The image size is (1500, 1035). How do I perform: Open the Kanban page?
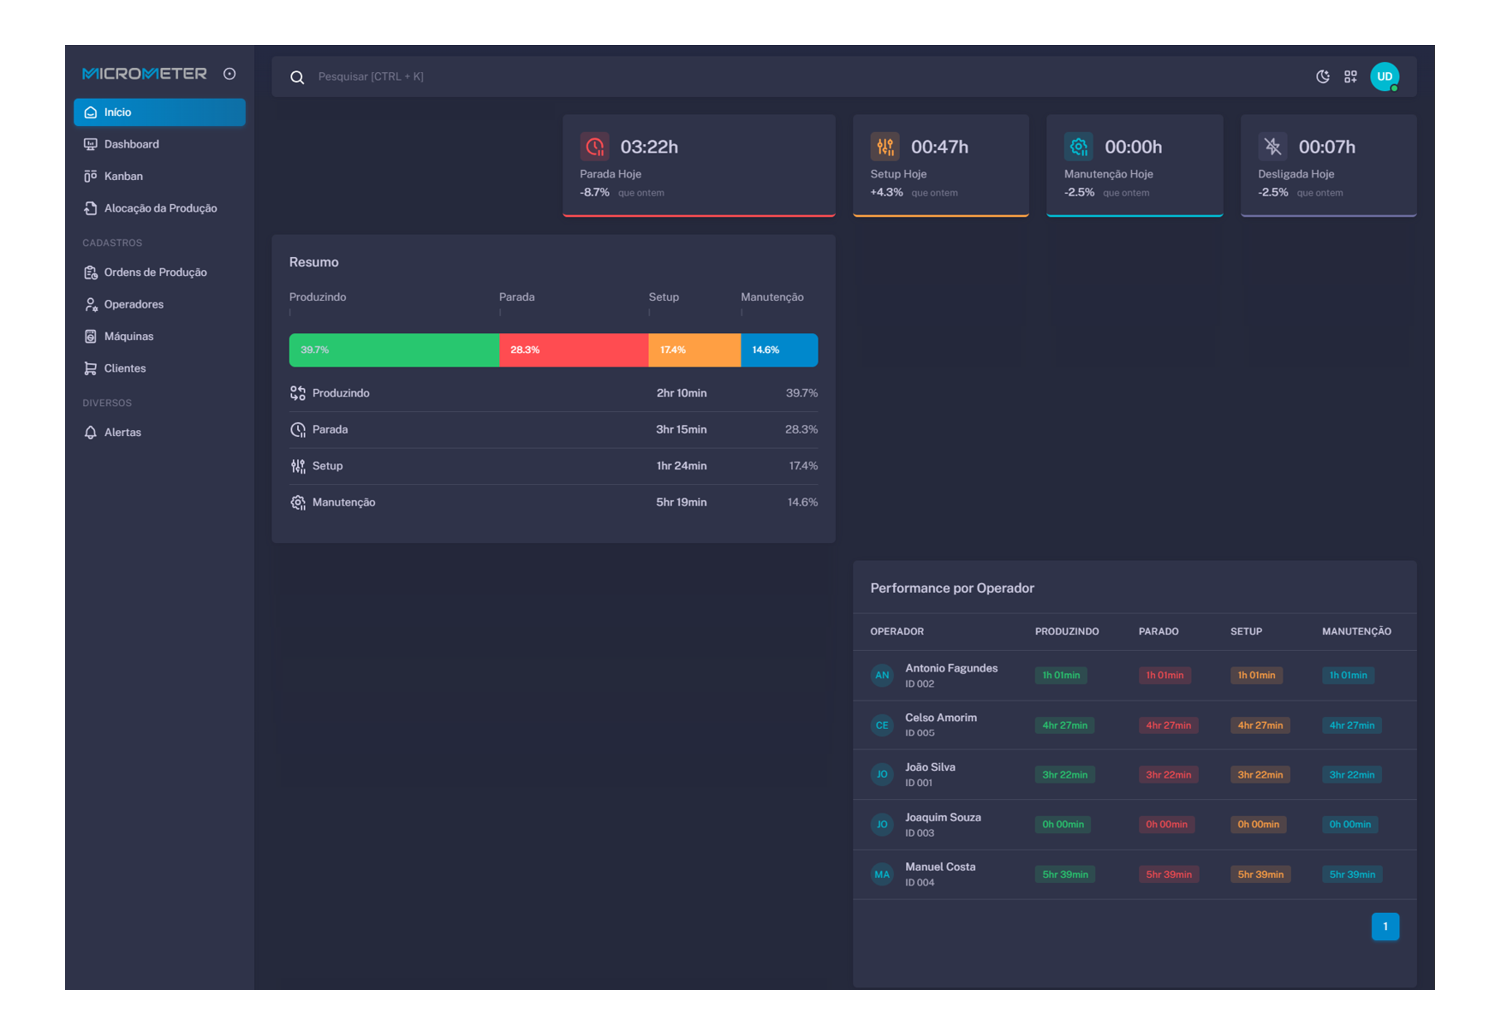point(159,176)
